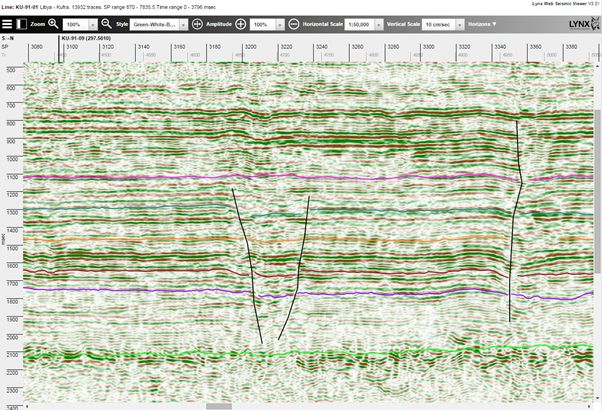Viewport: 602px width, 410px height.
Task: Increase amplitude with the plus circle icon
Action: tap(241, 24)
